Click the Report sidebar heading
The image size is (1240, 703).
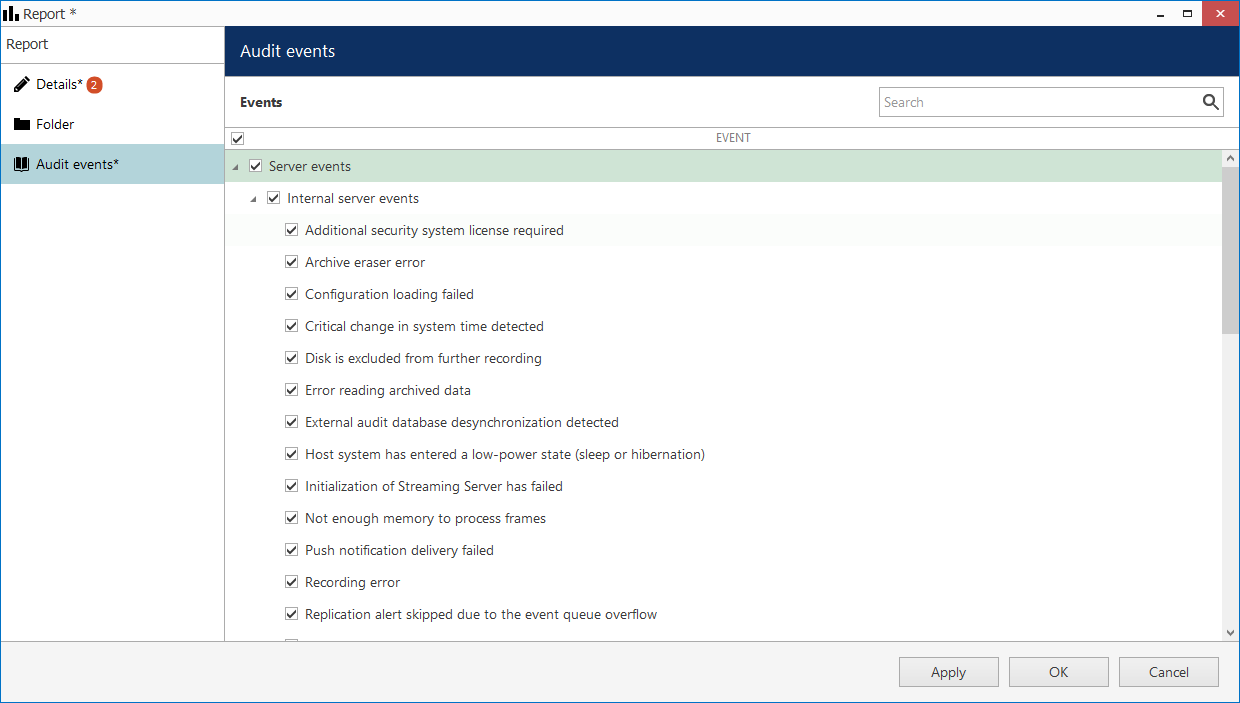[27, 44]
